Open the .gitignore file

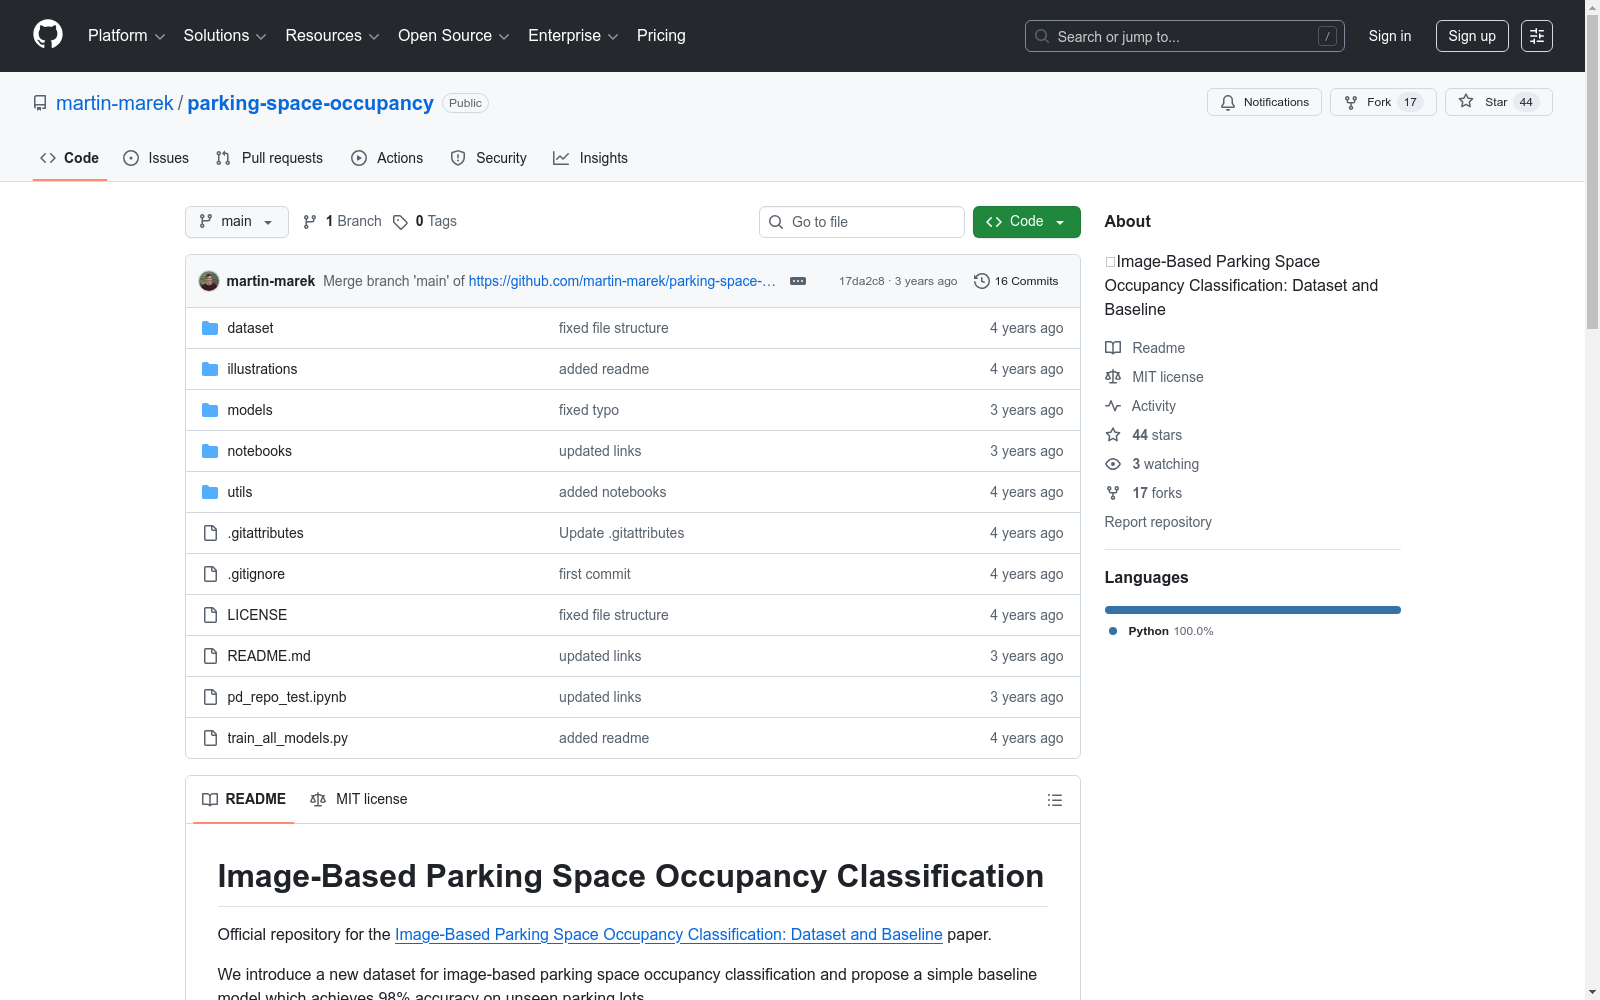pyautogui.click(x=256, y=574)
